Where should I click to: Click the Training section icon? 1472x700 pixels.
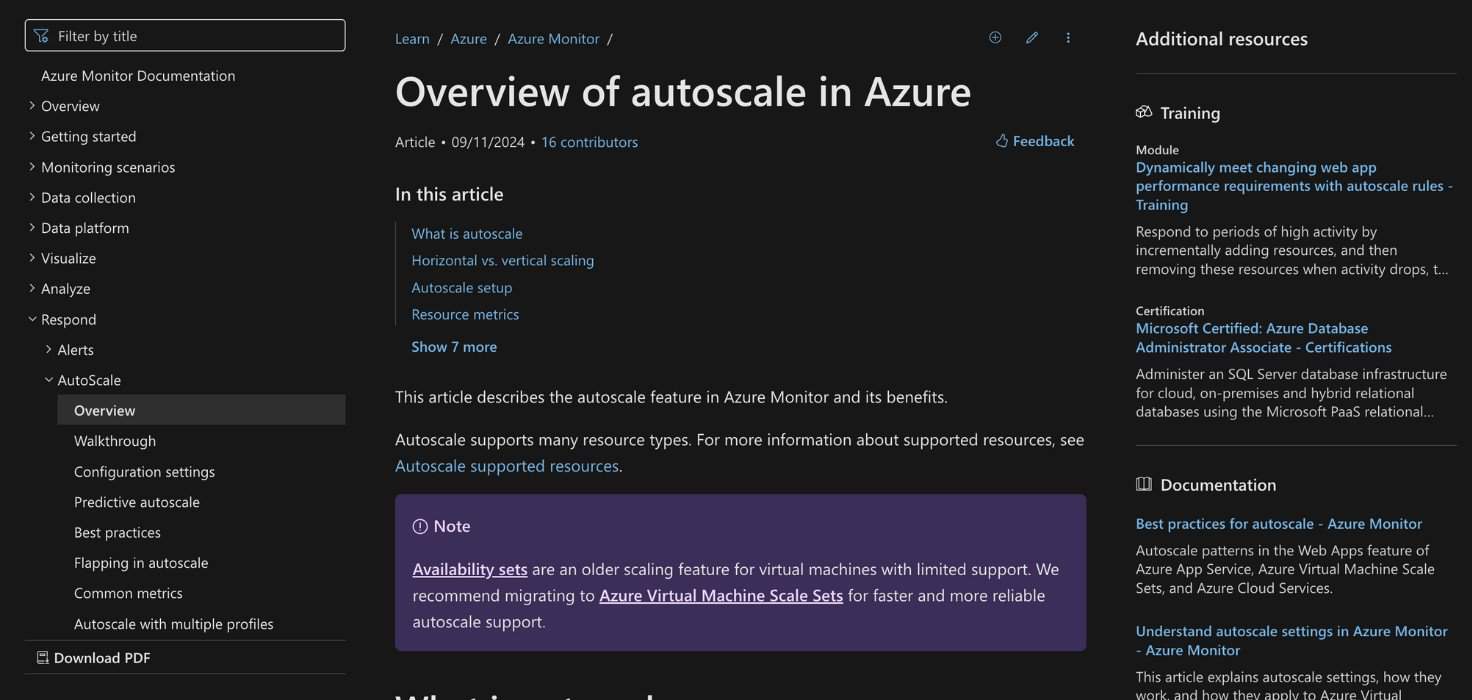[x=1144, y=113]
